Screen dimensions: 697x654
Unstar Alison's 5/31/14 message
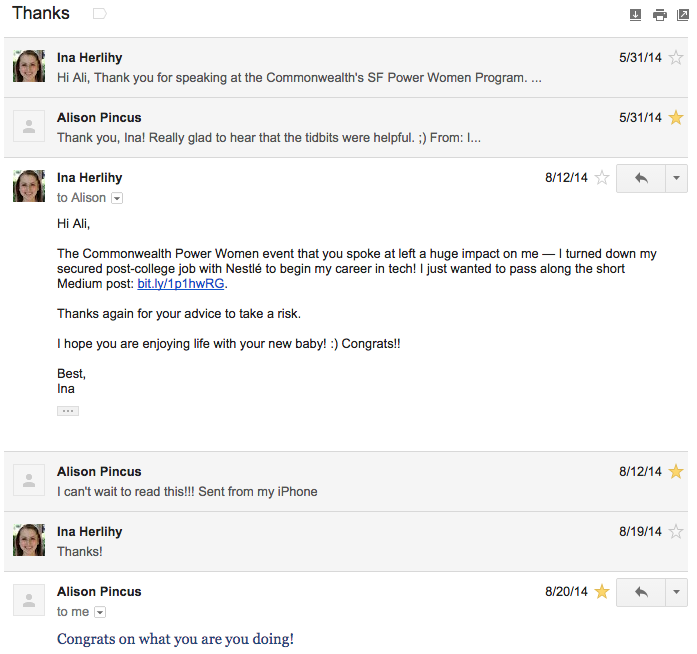point(677,118)
